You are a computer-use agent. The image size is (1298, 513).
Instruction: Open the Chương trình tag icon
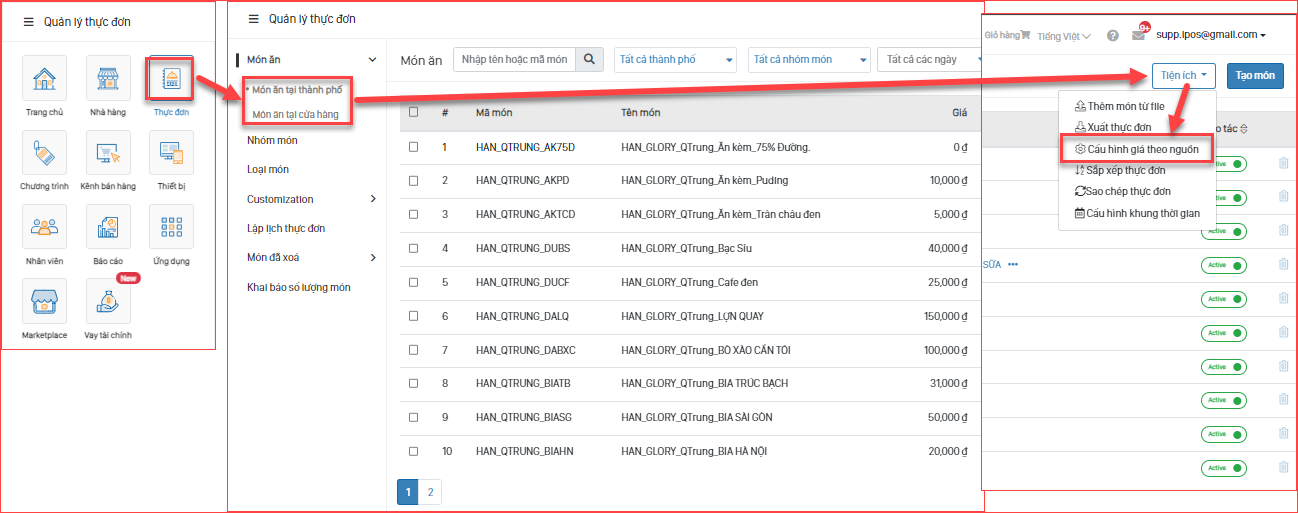pos(44,153)
